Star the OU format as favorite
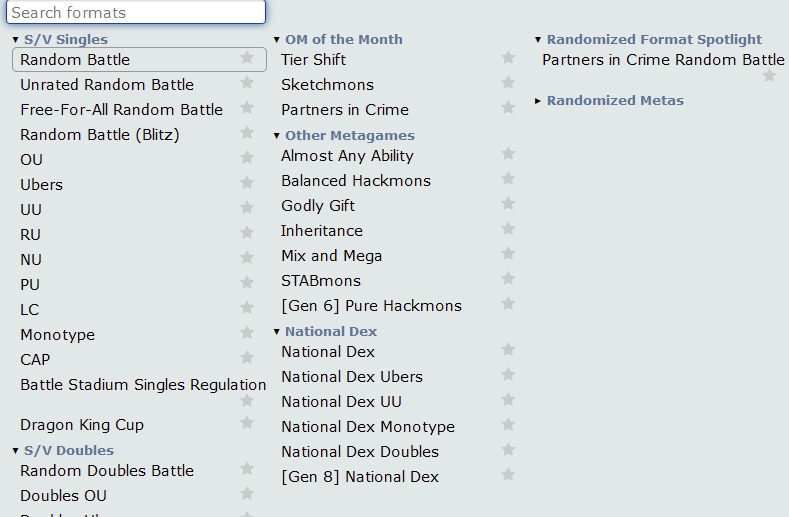This screenshot has height=517, width=789. click(x=247, y=158)
